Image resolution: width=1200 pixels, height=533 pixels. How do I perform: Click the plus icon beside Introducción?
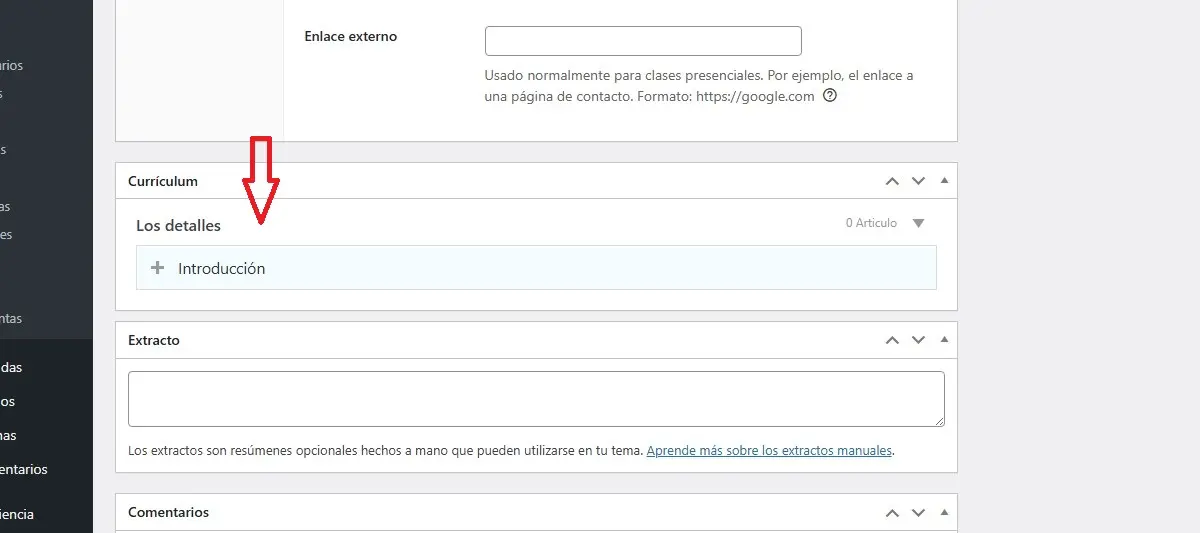pos(157,268)
